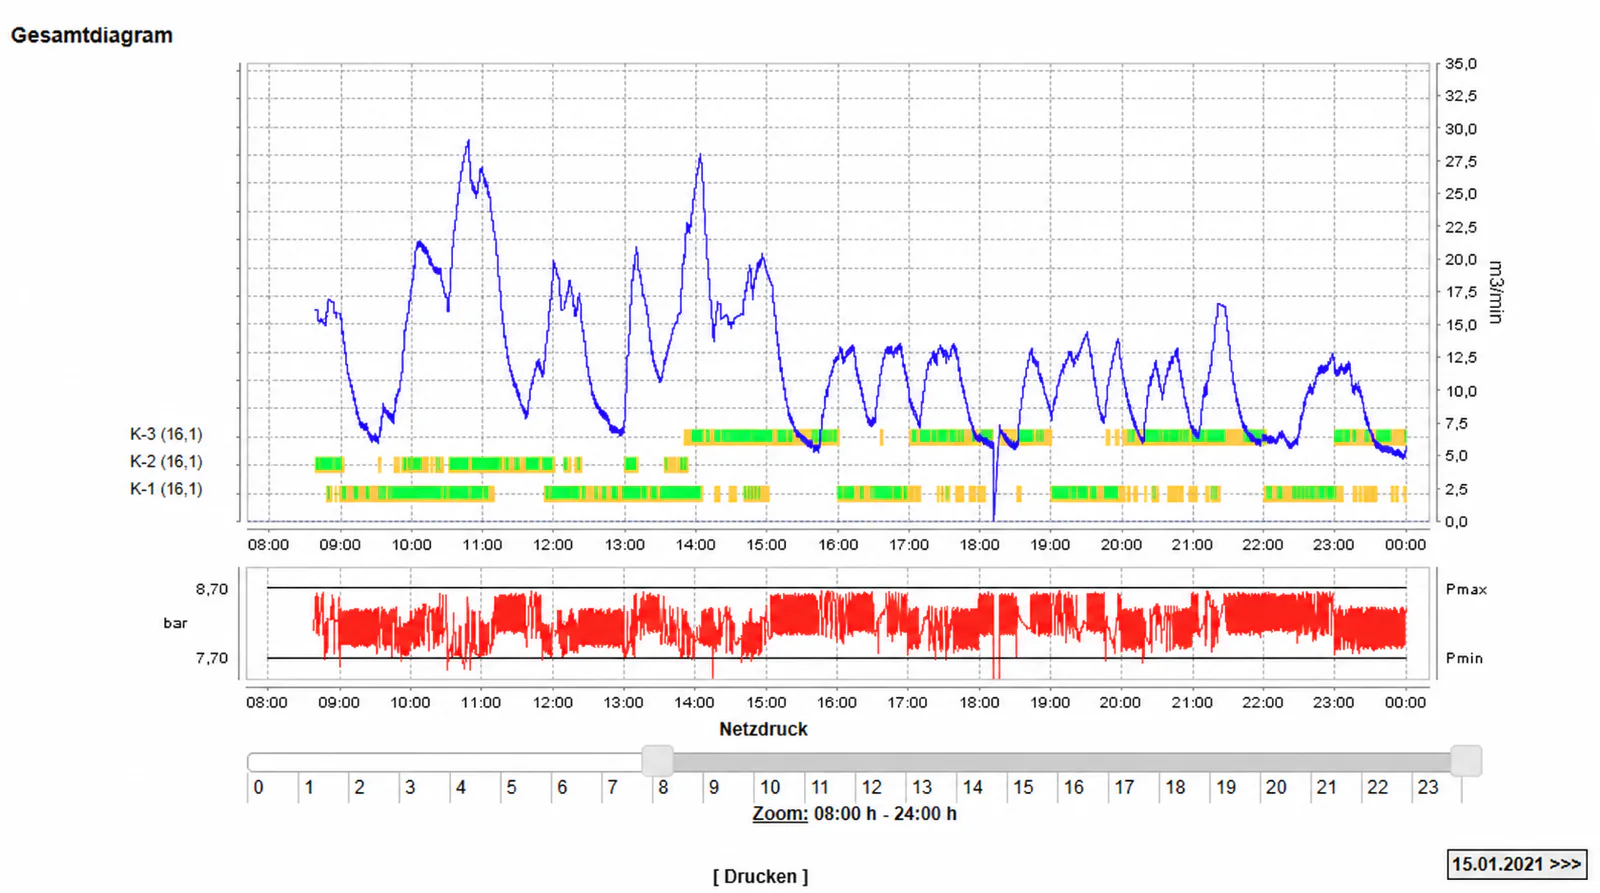The width and height of the screenshot is (1600, 893).
Task: Click the 35,0 flow axis value
Action: [x=1461, y=64]
